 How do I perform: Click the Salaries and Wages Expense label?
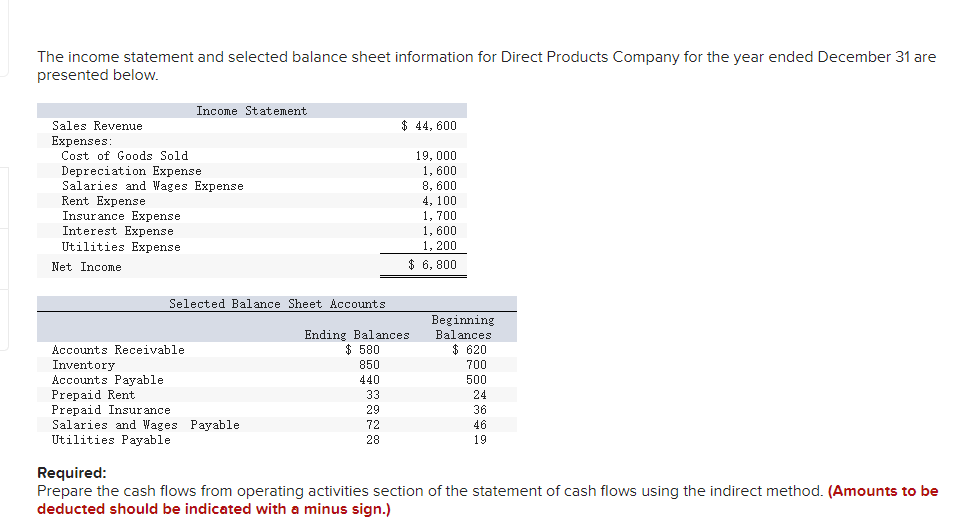(x=153, y=186)
